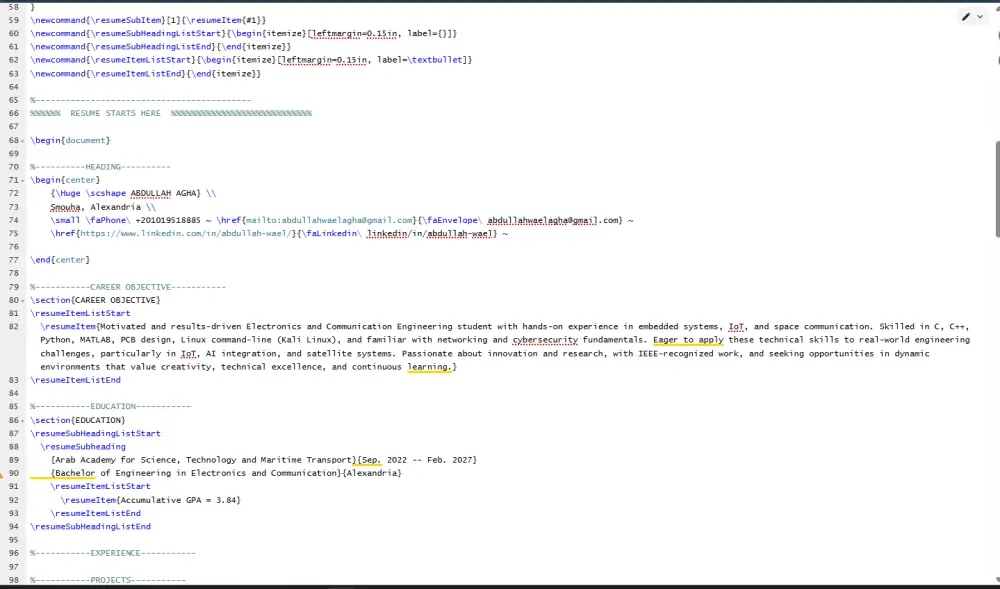Open the pencil editing-mode dropdown
The height and width of the screenshot is (589, 1000).
pyautogui.click(x=973, y=17)
